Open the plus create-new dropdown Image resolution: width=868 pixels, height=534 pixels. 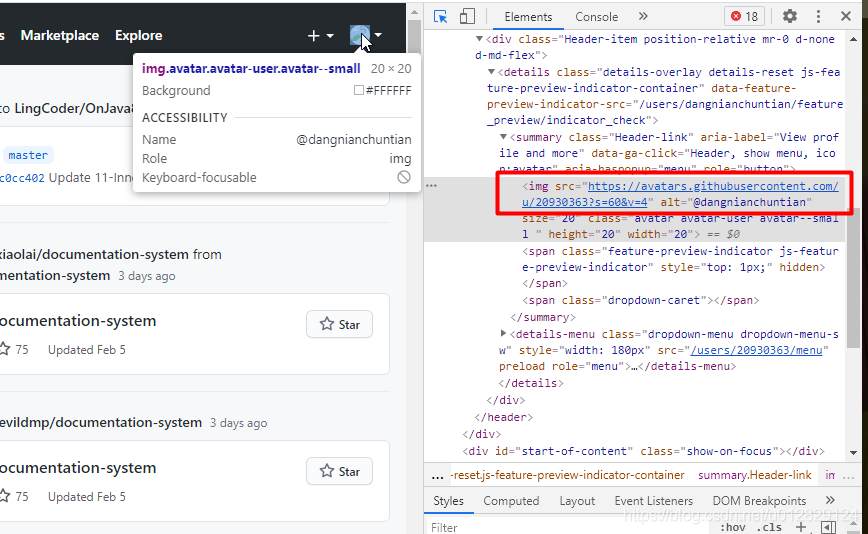tap(321, 36)
